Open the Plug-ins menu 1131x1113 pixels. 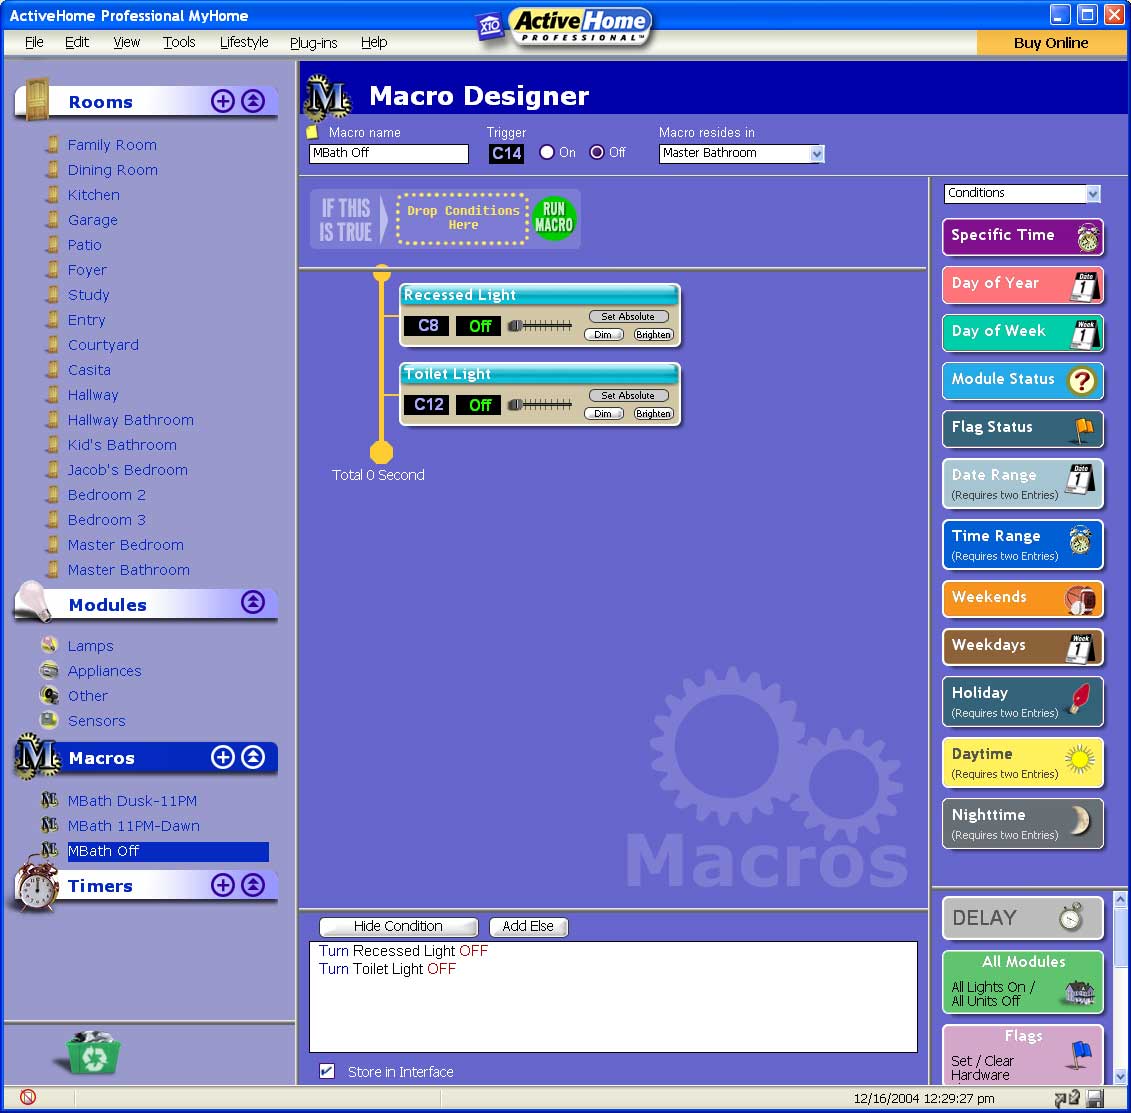point(313,42)
